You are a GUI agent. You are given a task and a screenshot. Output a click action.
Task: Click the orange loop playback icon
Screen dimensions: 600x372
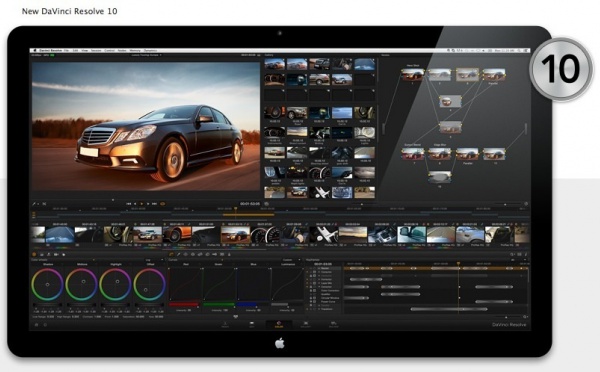(x=162, y=204)
